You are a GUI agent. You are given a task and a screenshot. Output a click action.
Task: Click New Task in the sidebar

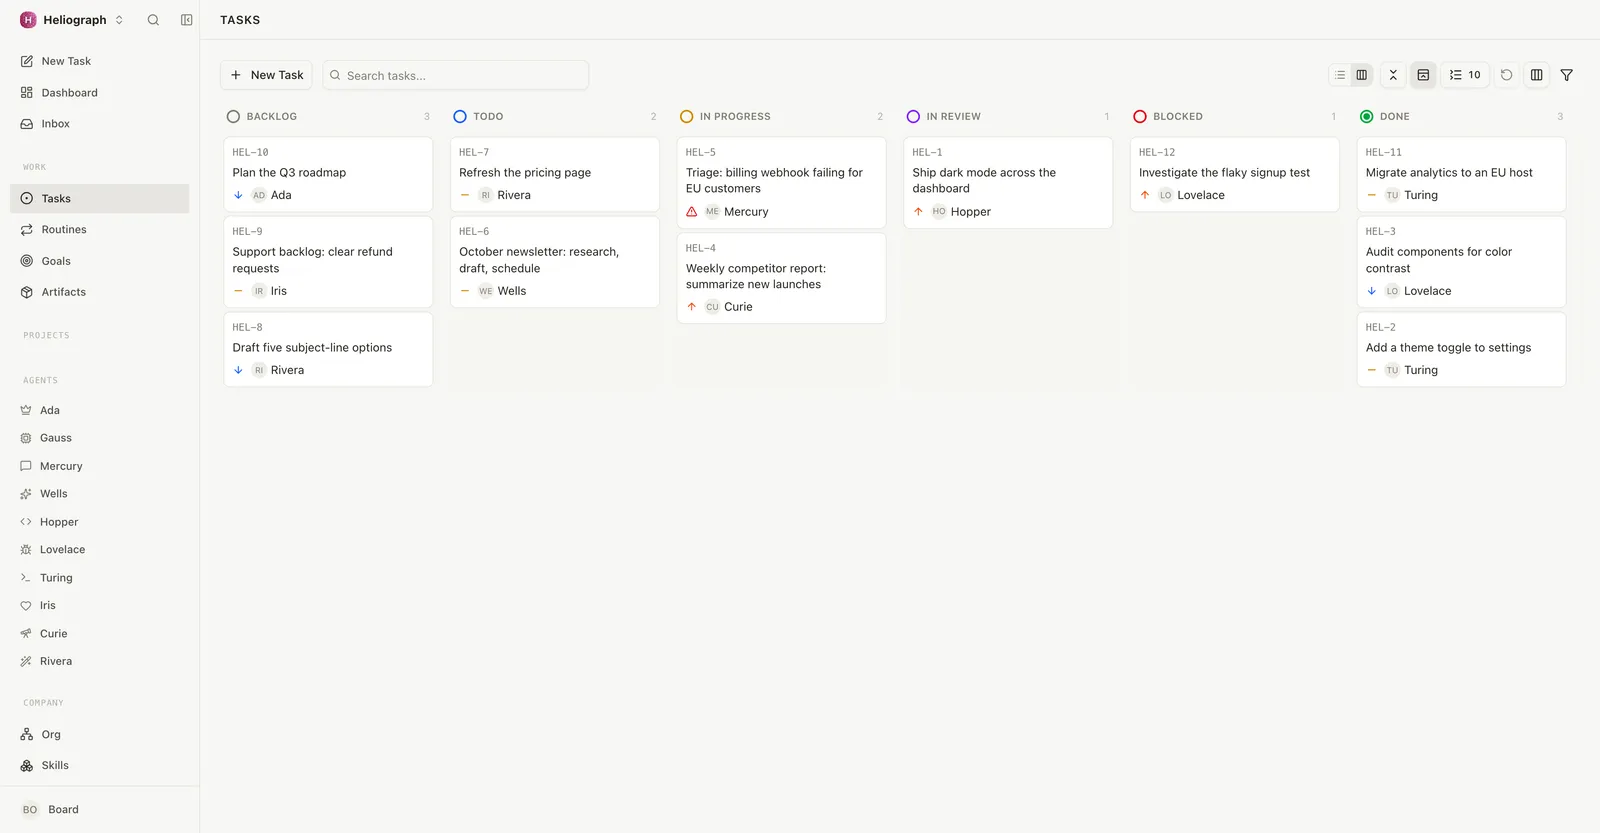100,61
